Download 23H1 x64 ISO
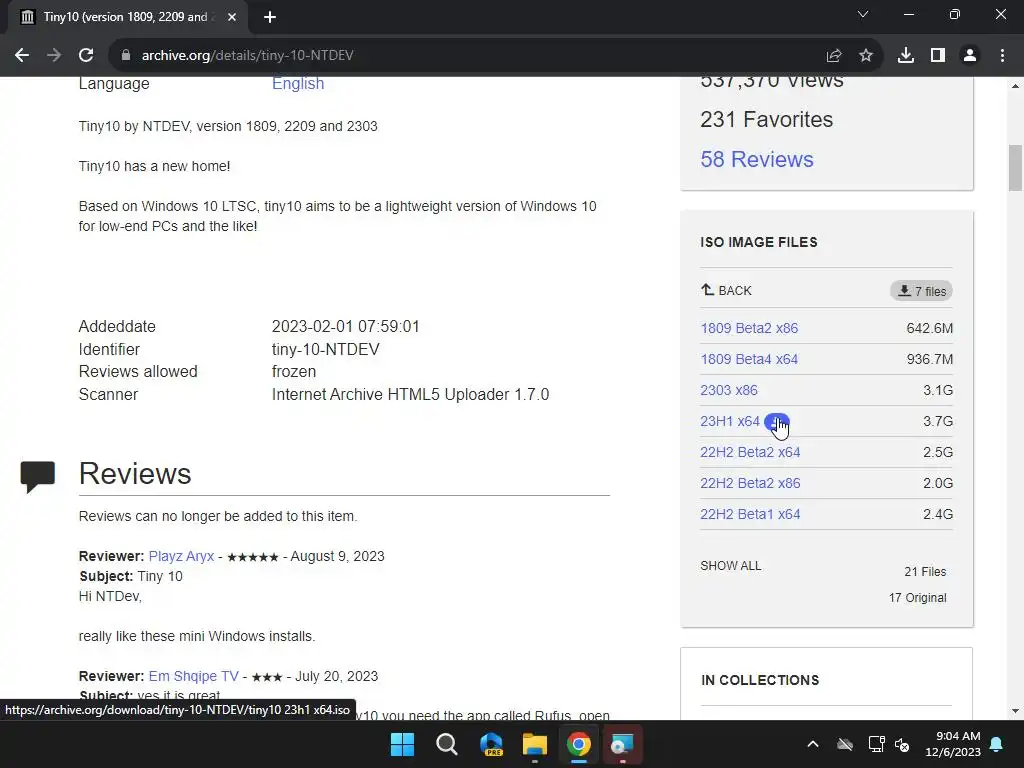The image size is (1024, 768). 730,421
